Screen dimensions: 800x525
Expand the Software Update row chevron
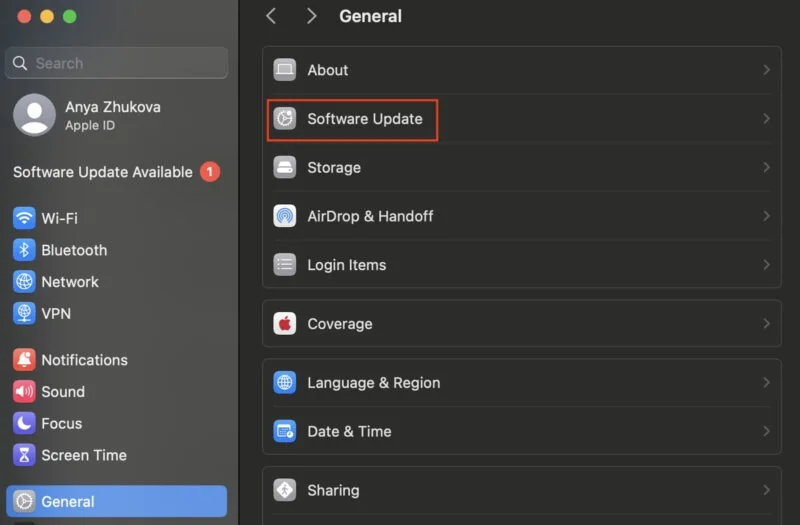[766, 118]
